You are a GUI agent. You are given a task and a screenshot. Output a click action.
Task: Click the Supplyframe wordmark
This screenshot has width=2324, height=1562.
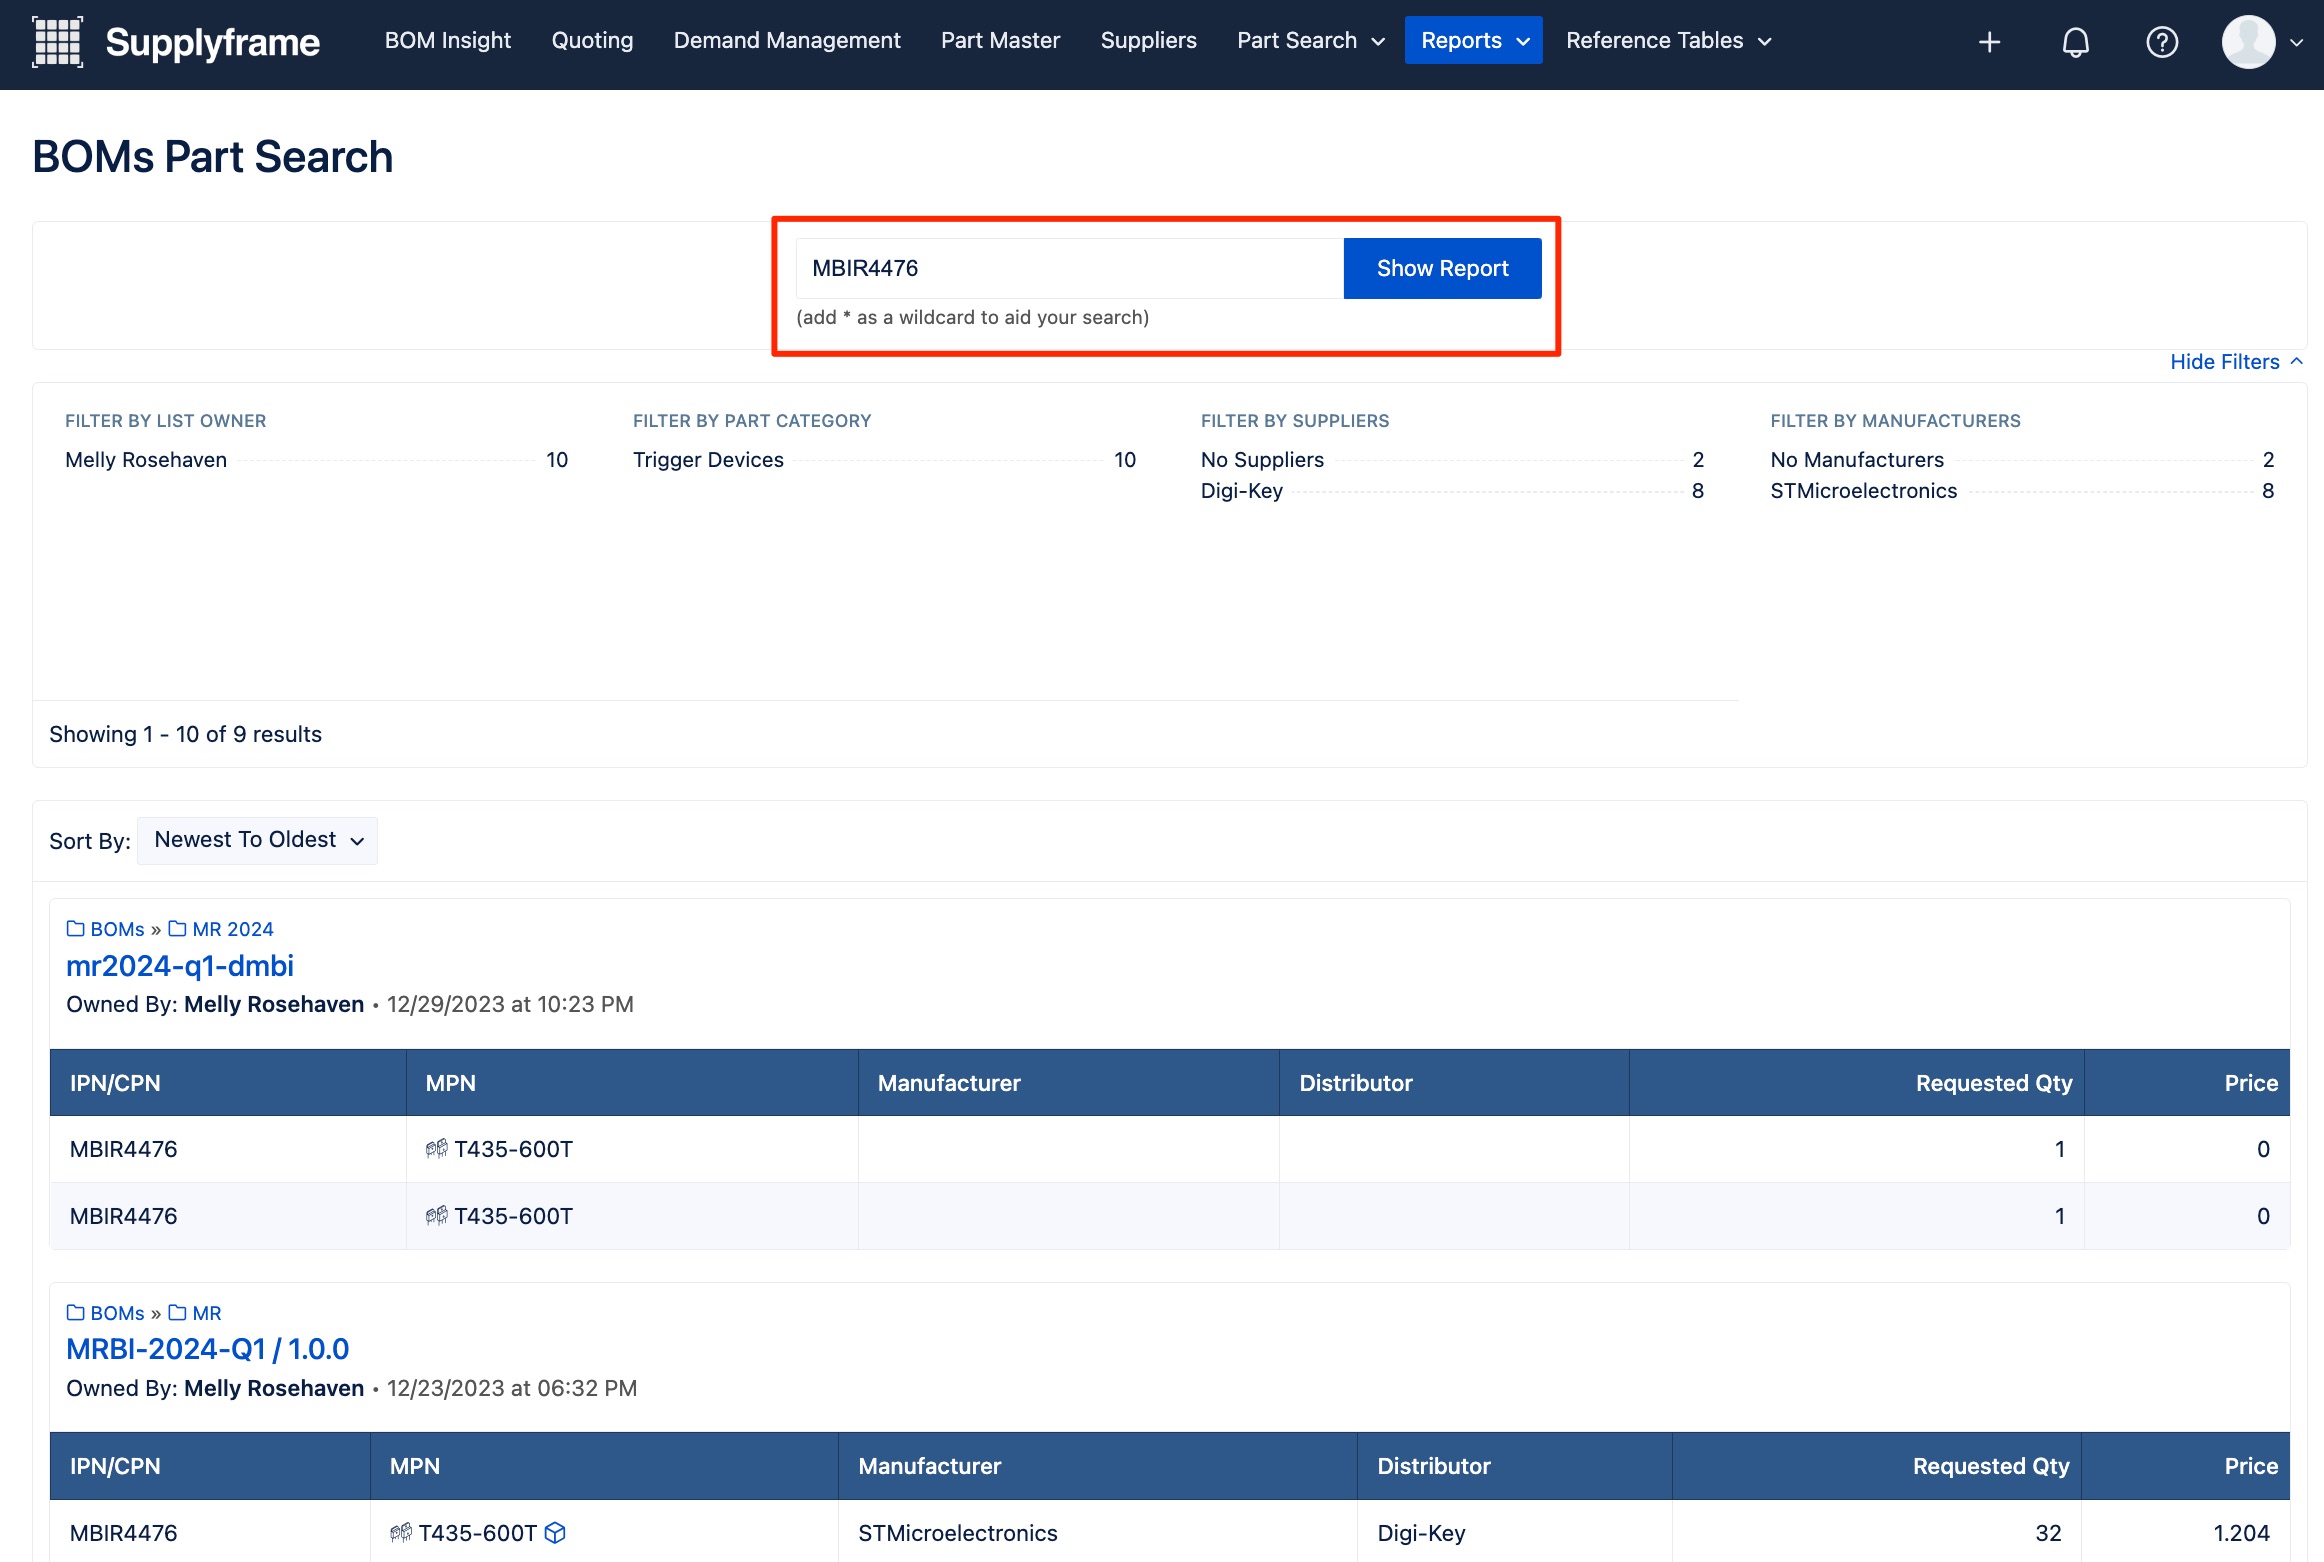212,42
